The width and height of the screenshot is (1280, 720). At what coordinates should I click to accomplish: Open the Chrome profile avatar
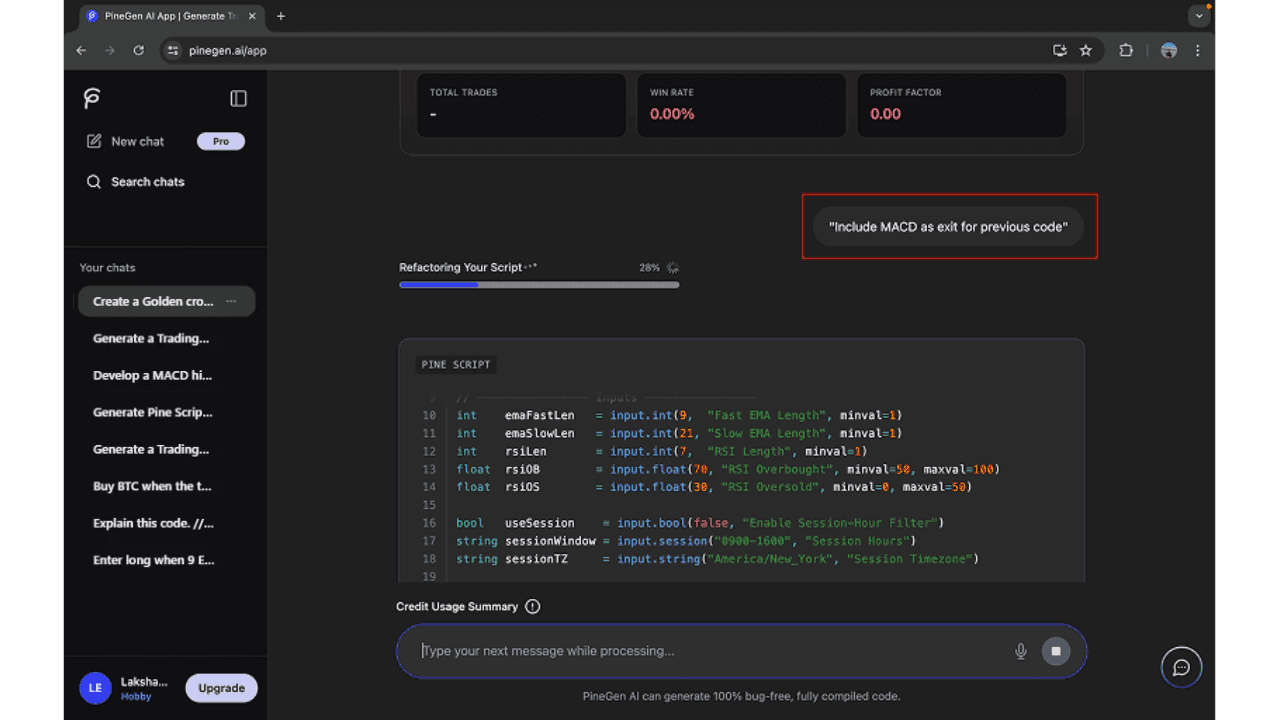pos(1168,50)
